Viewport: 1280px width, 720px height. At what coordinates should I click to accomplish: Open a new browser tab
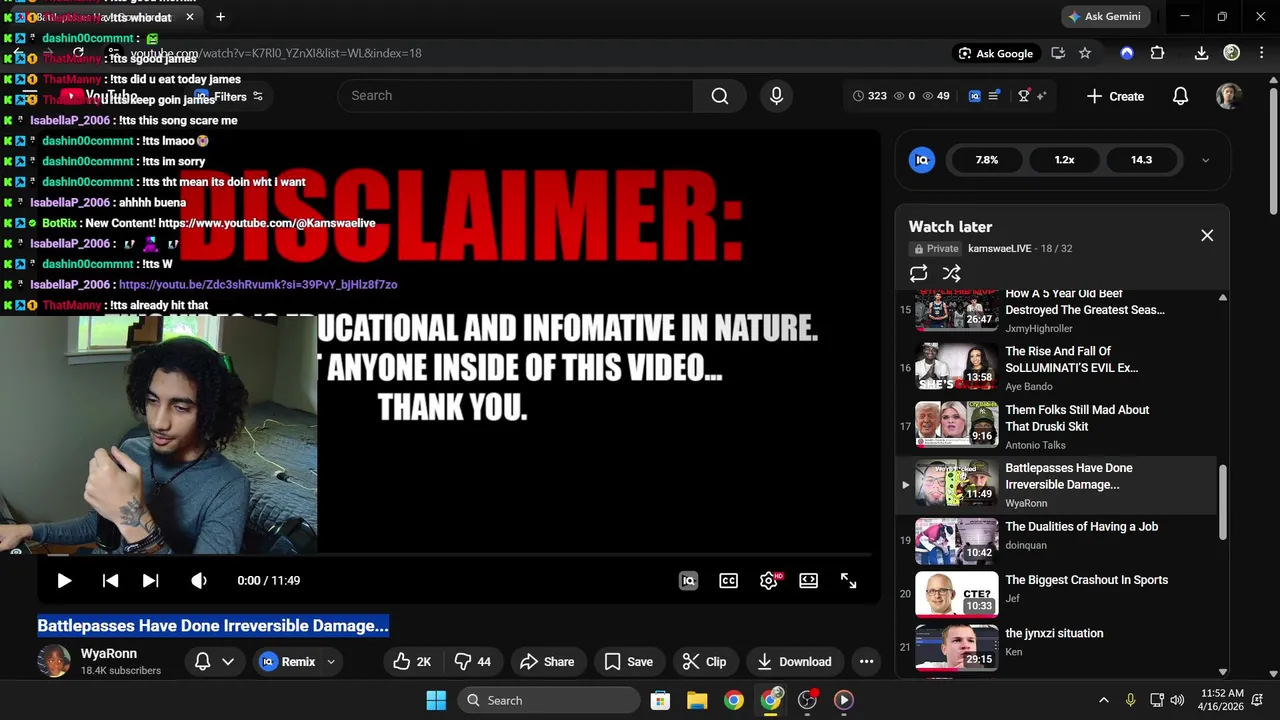click(x=220, y=17)
